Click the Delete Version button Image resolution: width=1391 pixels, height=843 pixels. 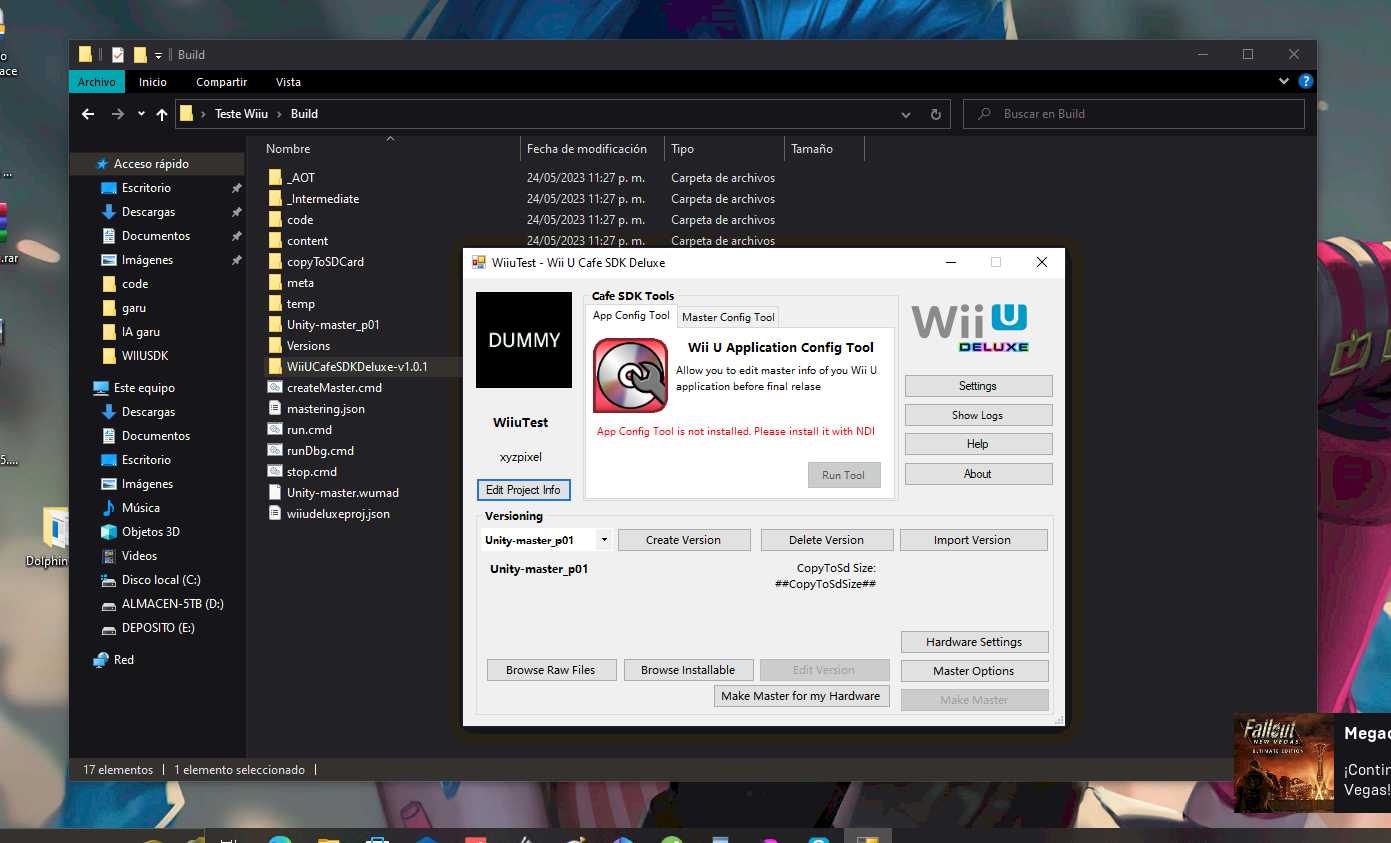[x=826, y=540]
